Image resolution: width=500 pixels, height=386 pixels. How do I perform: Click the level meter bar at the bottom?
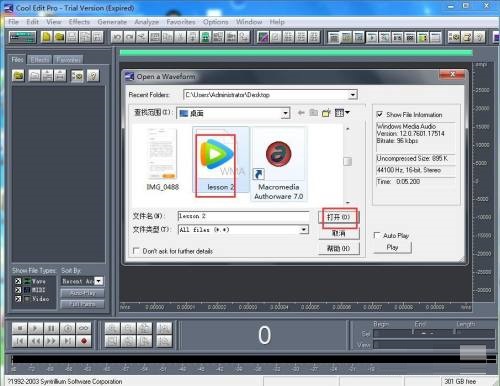click(253, 359)
